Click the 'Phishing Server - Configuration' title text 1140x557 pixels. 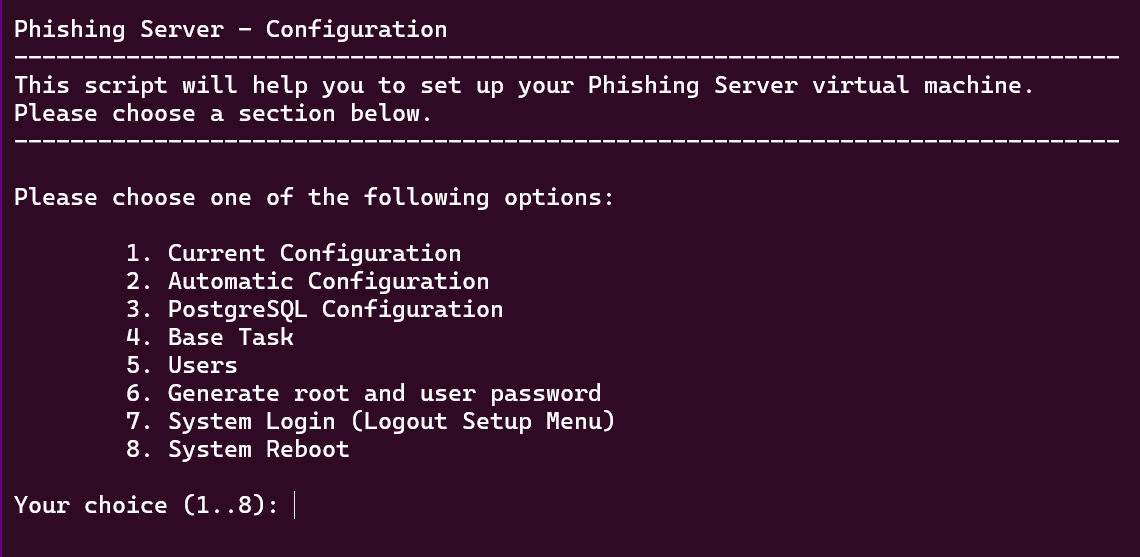click(230, 29)
